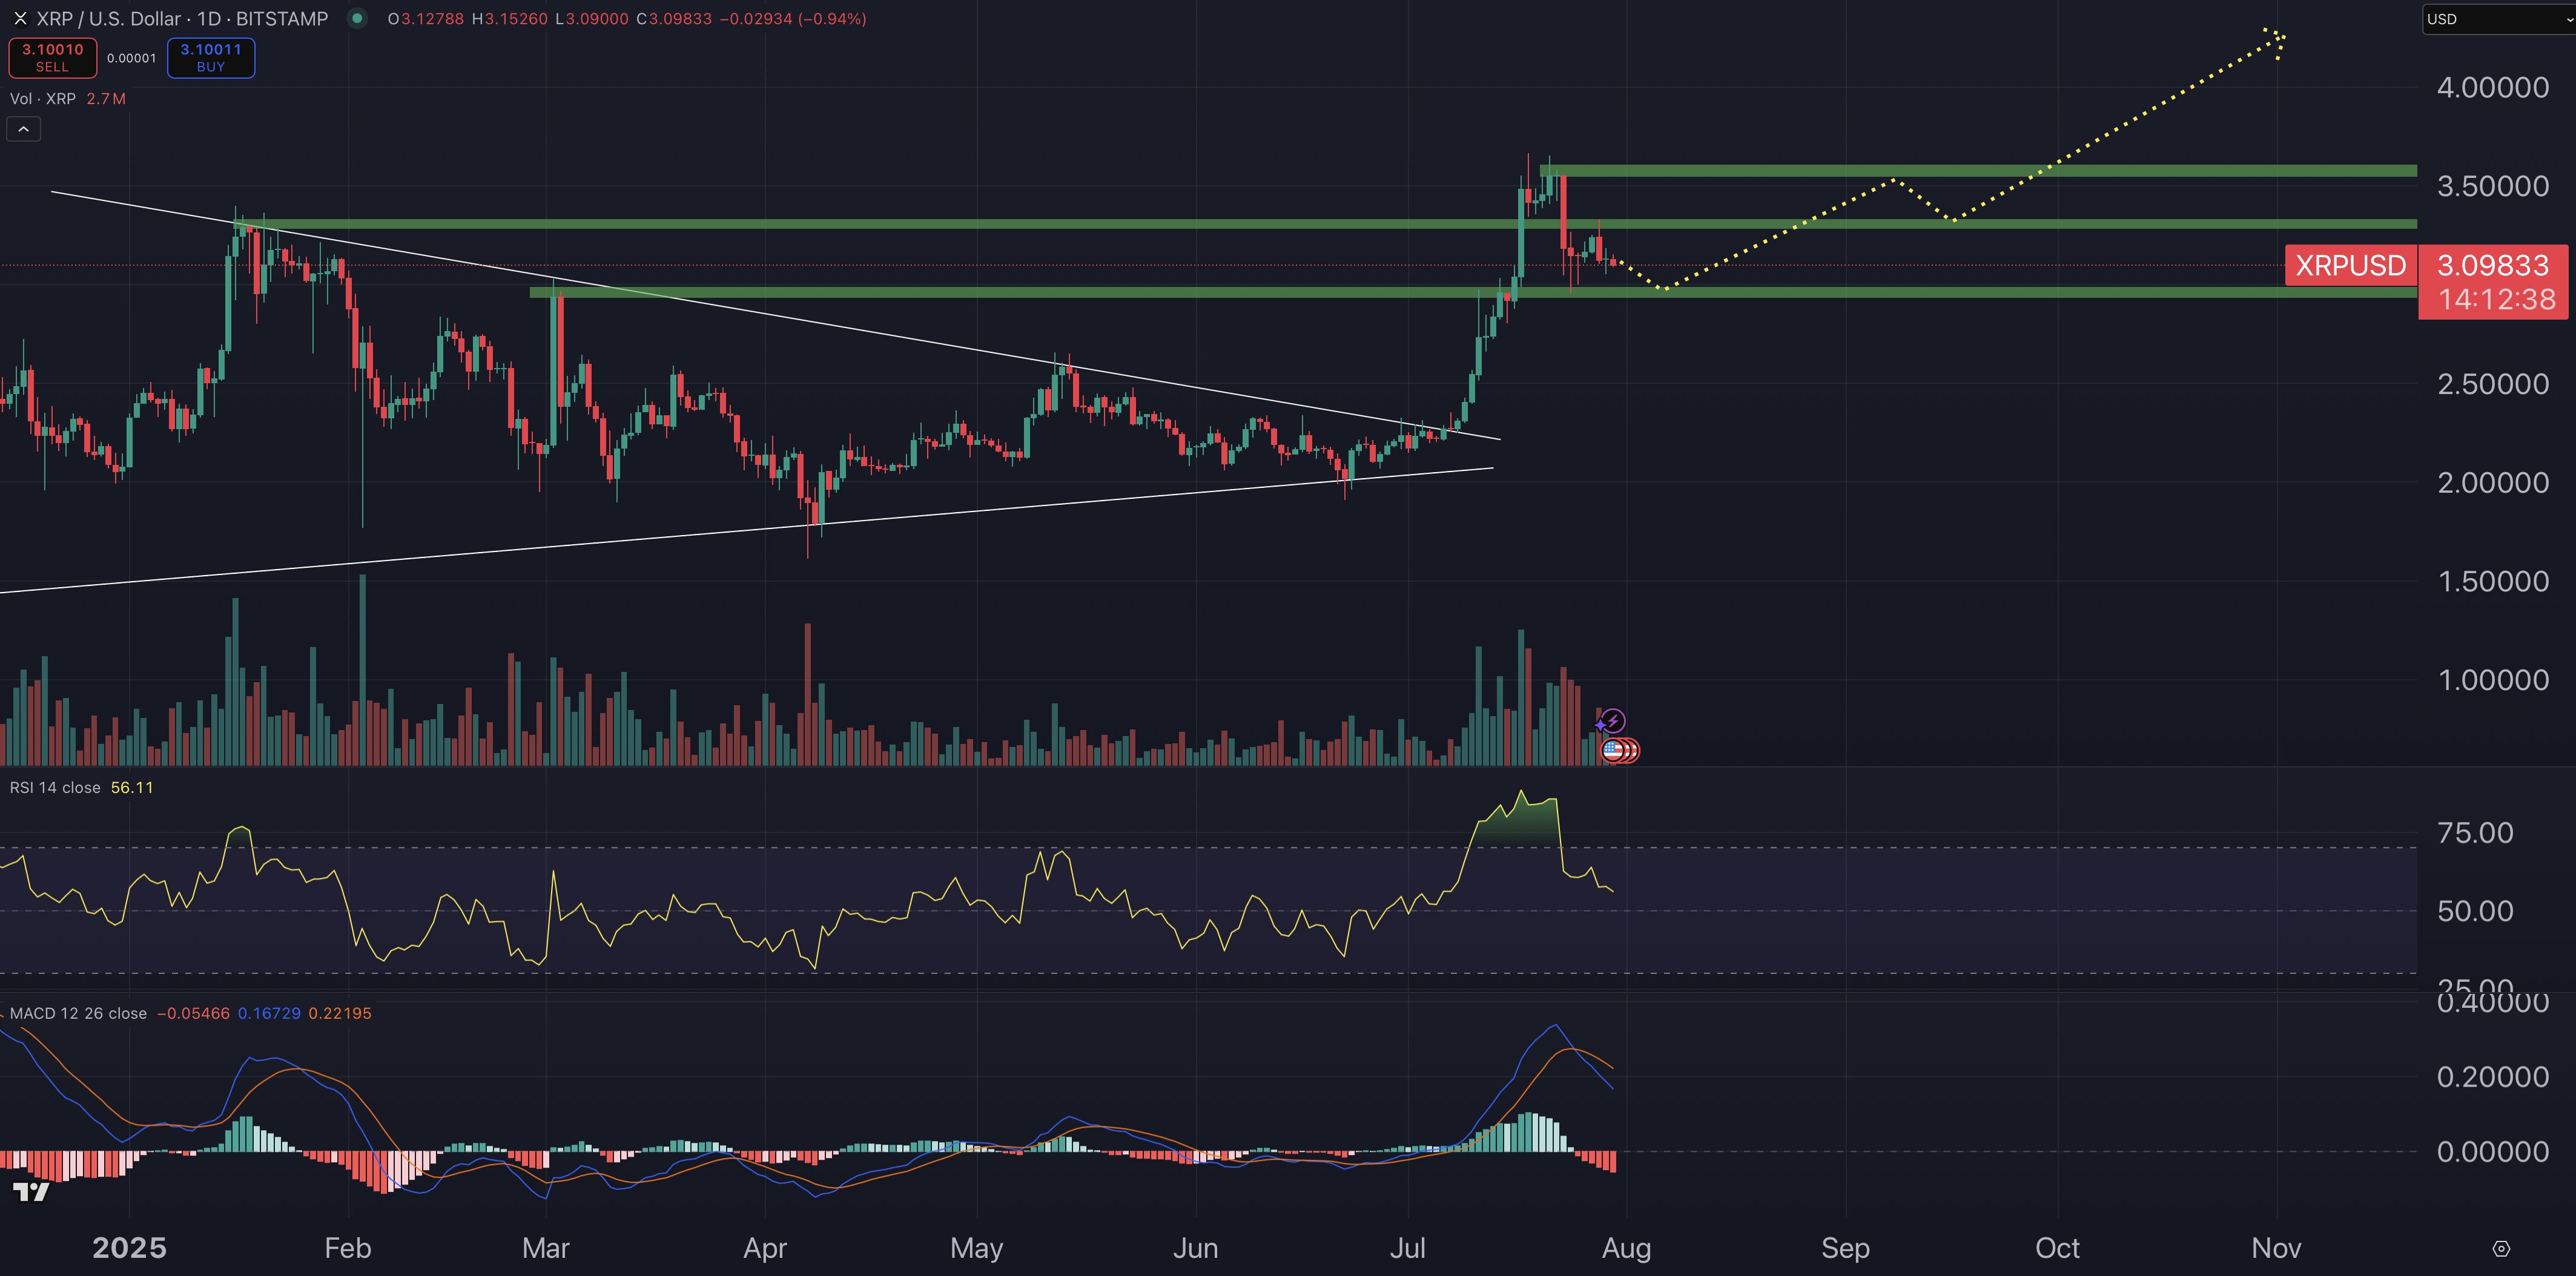The width and height of the screenshot is (2576, 1276).
Task: Click the Nov label on the time axis
Action: click(x=2277, y=1248)
